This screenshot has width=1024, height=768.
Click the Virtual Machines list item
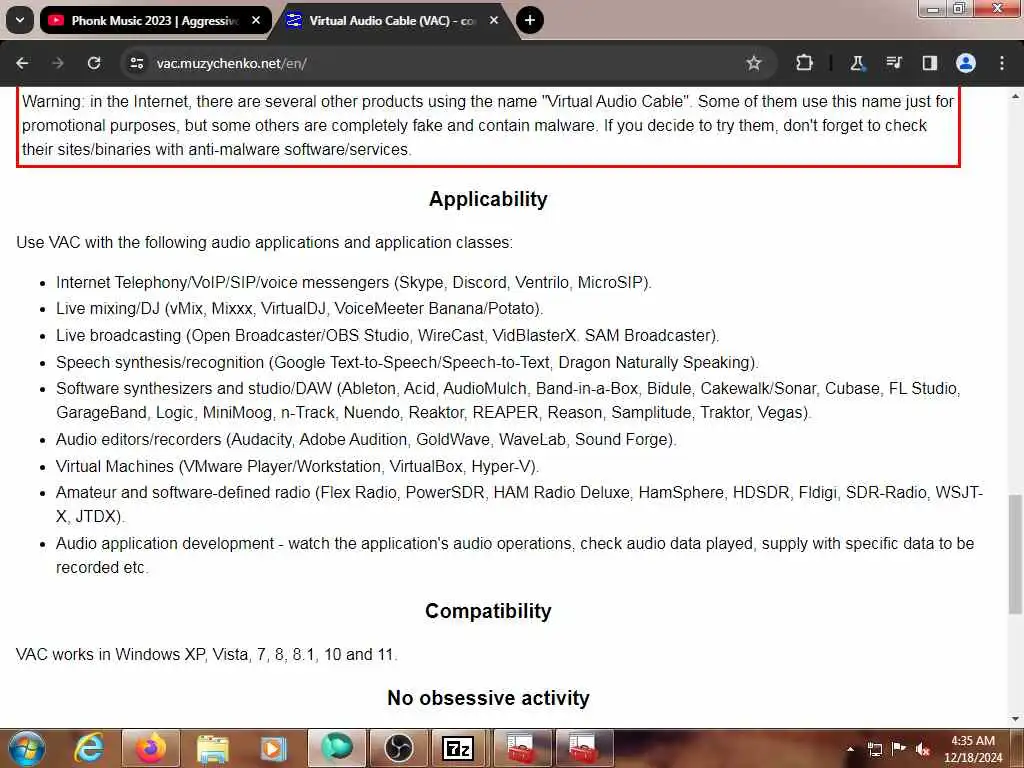pos(297,466)
